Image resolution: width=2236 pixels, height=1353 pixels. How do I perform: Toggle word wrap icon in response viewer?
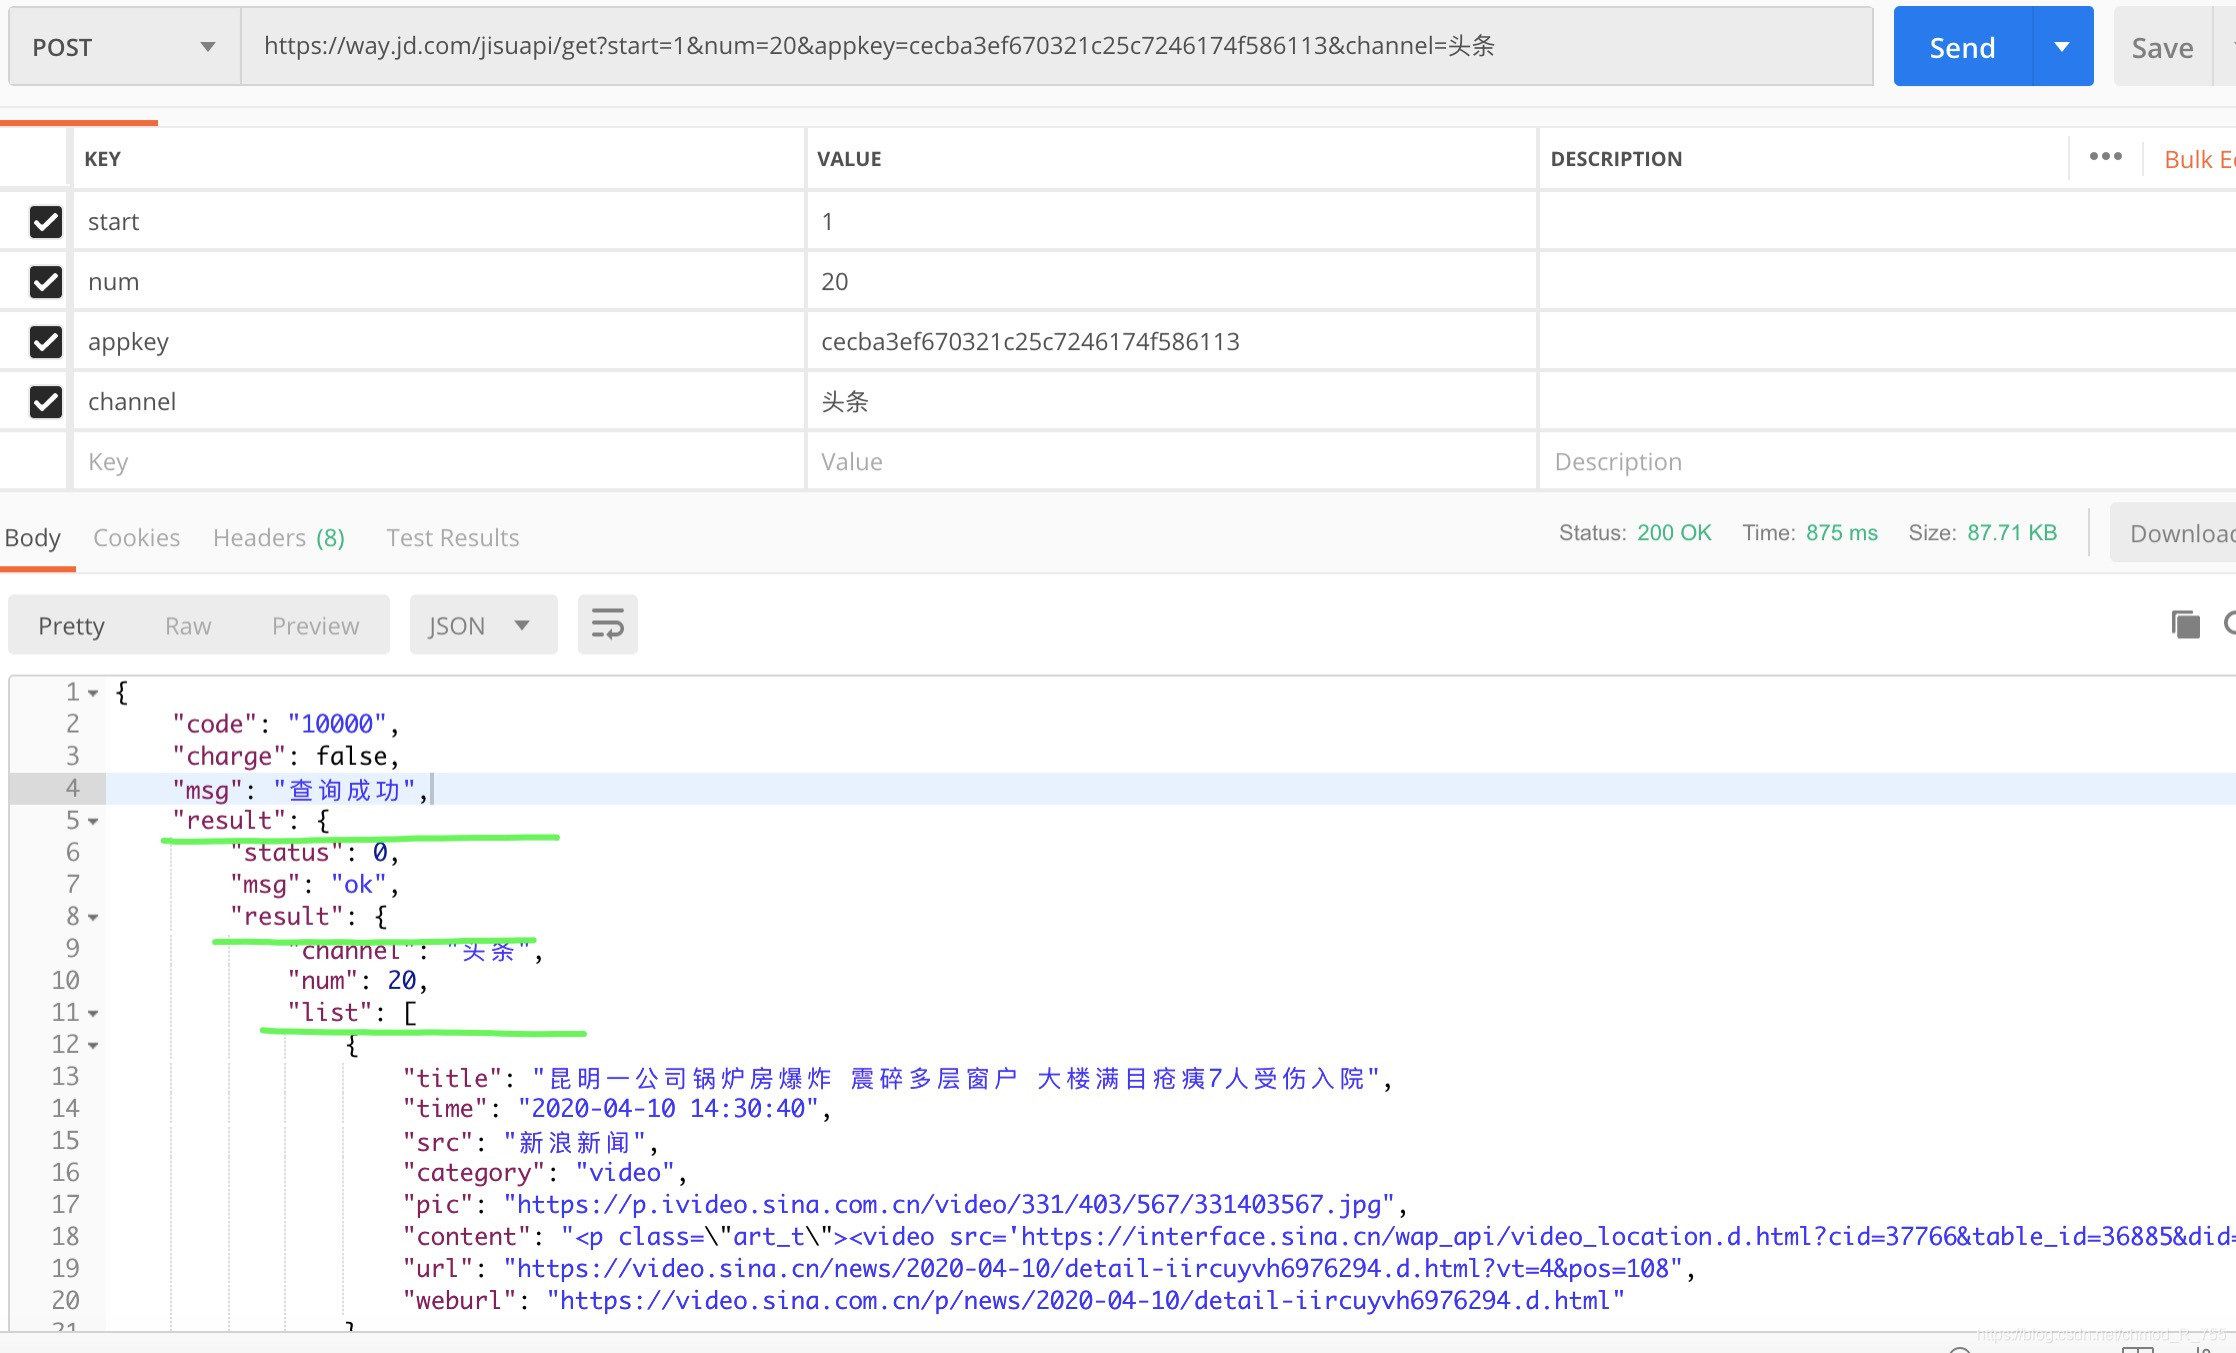point(607,625)
